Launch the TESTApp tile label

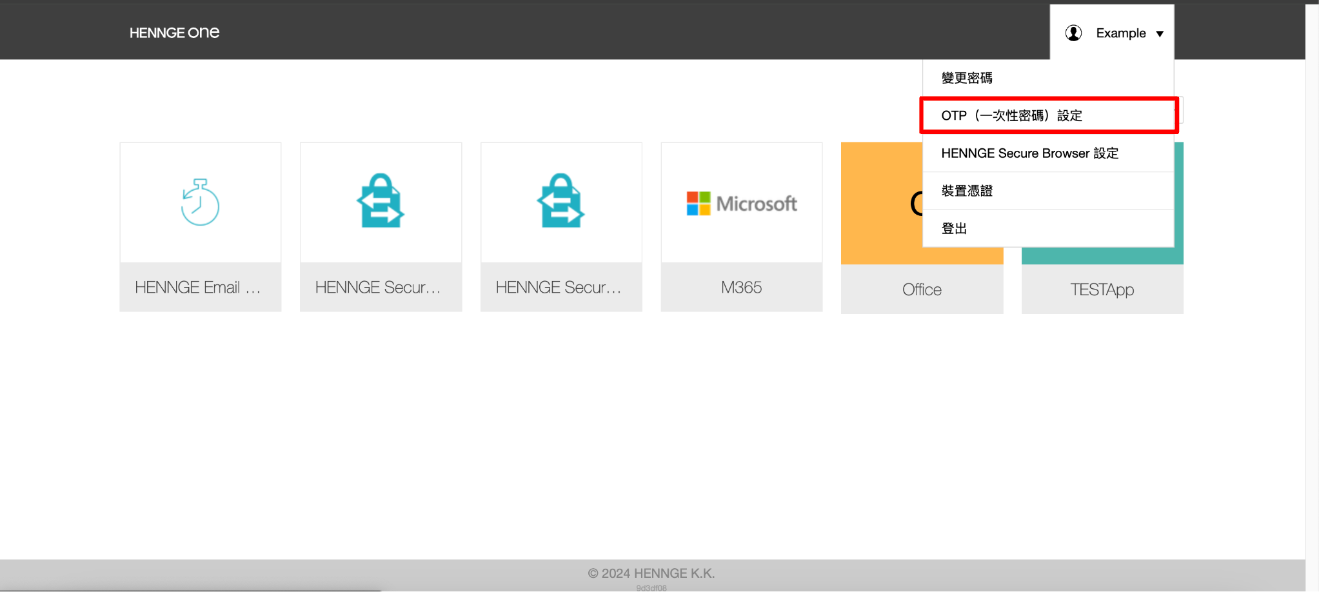pyautogui.click(x=1102, y=289)
